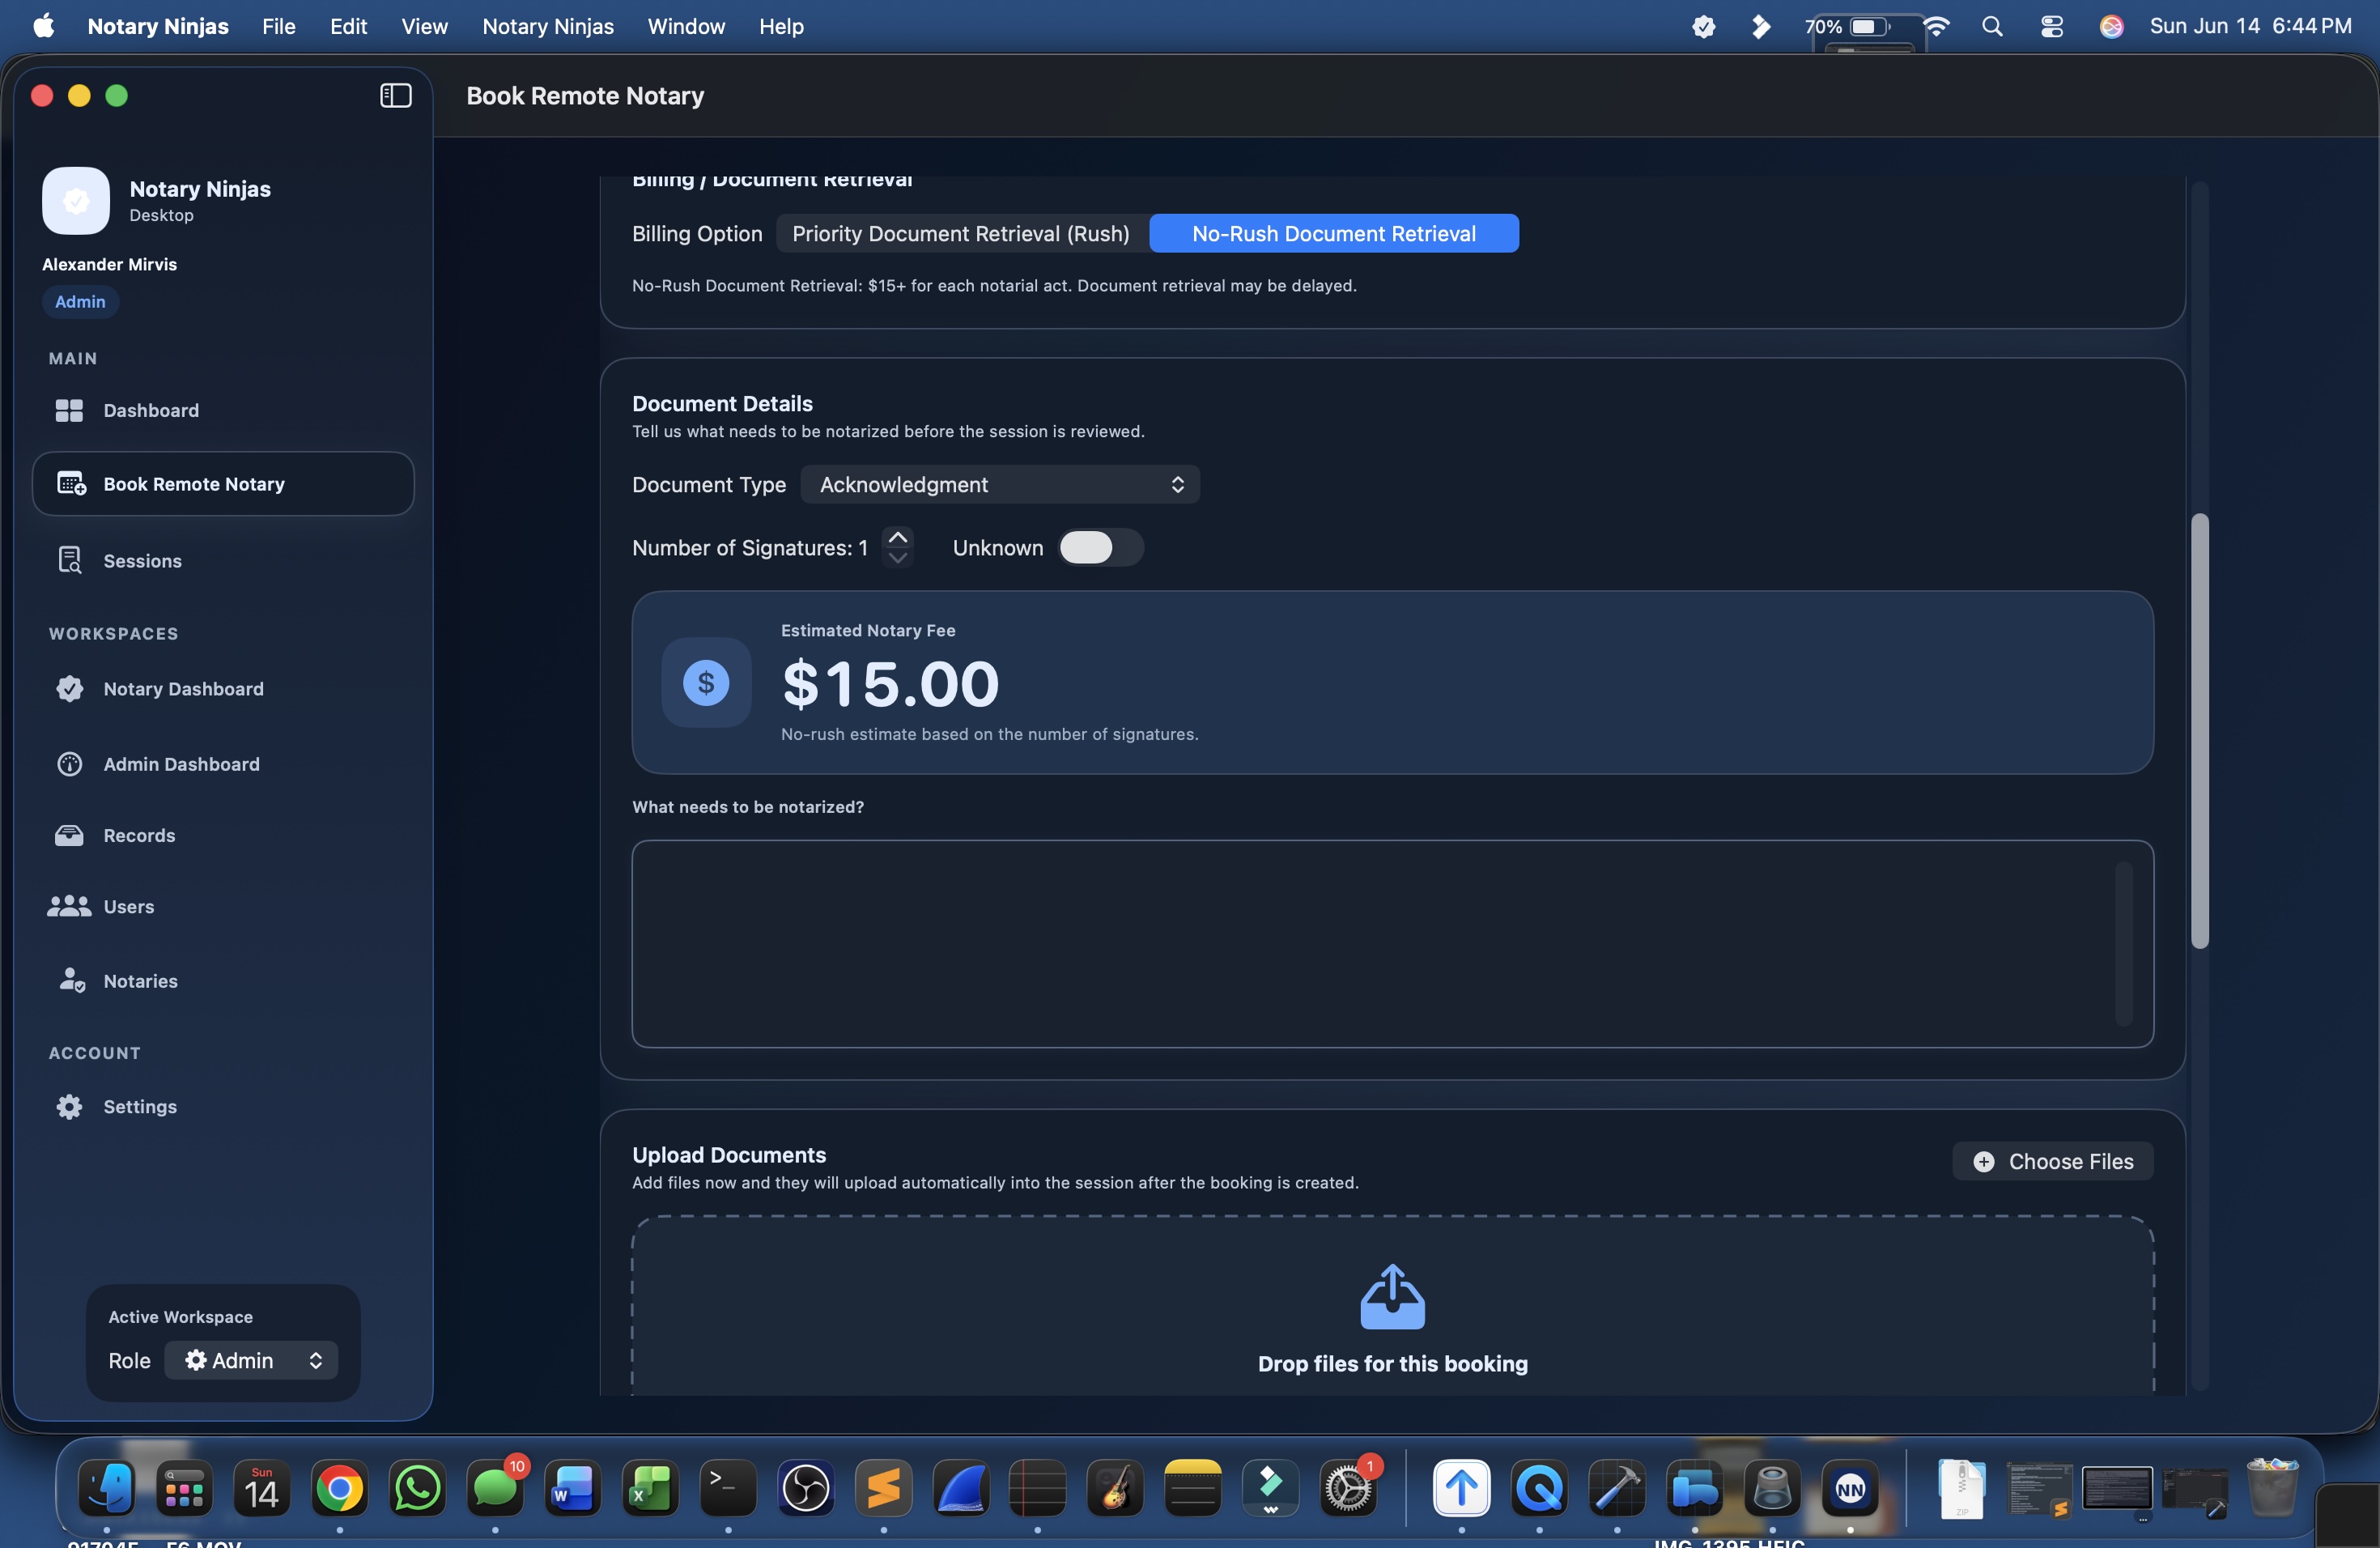Toggle the sidebar panel icon
This screenshot has width=2380, height=1548.
[x=396, y=96]
